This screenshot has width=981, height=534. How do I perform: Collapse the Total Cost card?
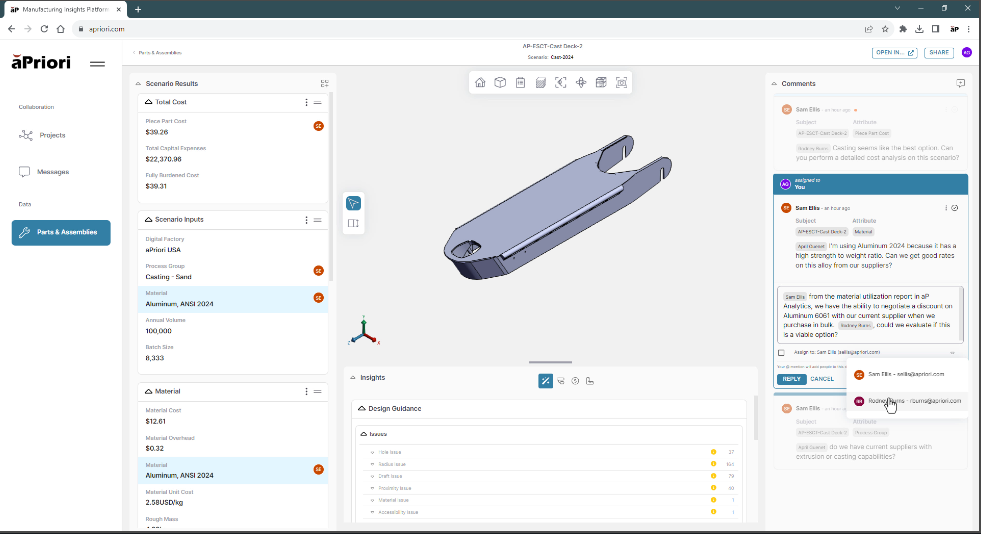point(149,102)
